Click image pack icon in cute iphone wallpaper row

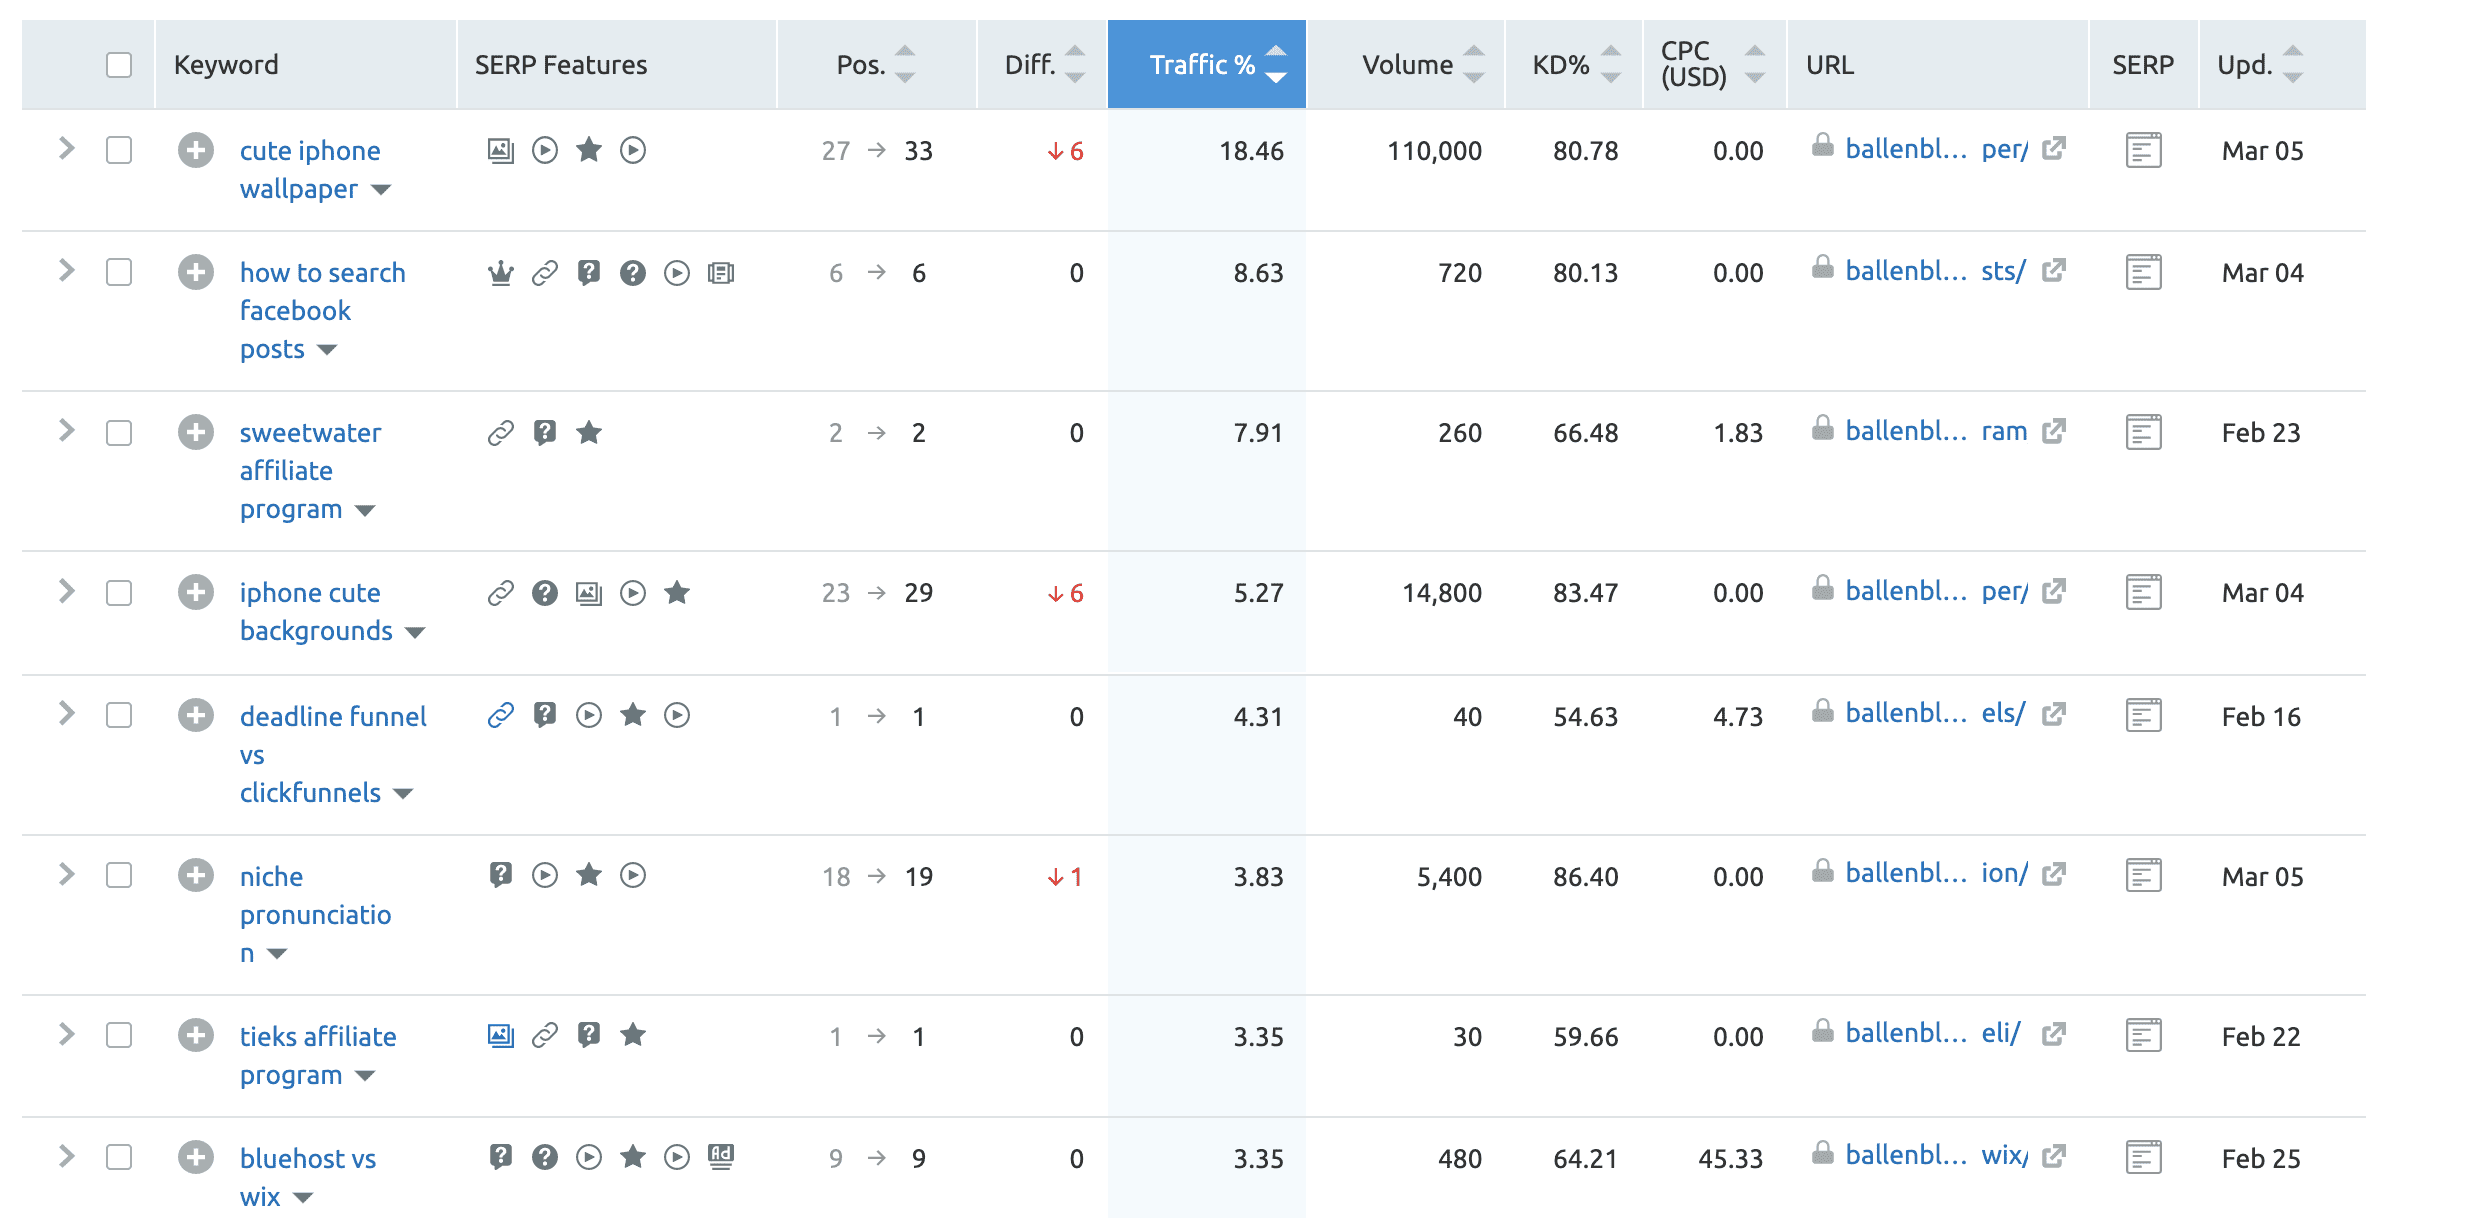[501, 151]
